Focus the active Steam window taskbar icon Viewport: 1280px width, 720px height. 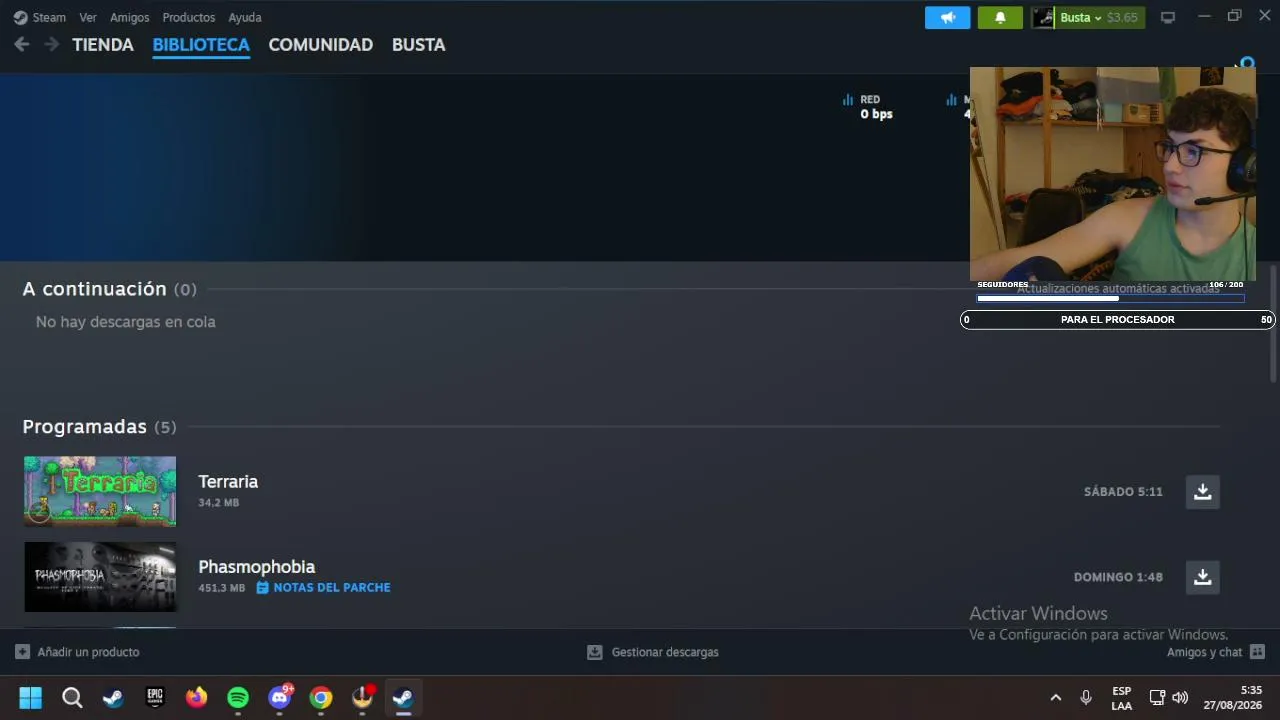pos(404,697)
